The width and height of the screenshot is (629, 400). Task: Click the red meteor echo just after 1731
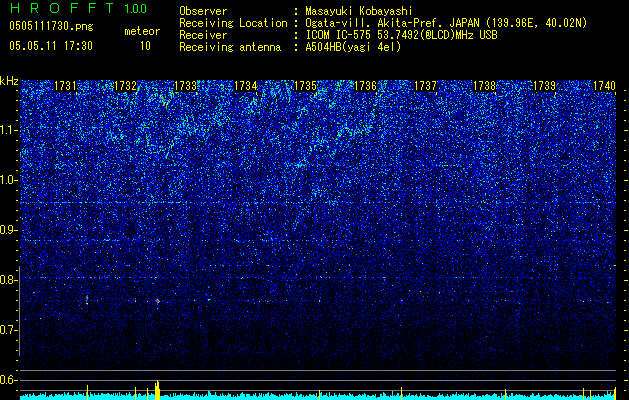click(x=87, y=299)
